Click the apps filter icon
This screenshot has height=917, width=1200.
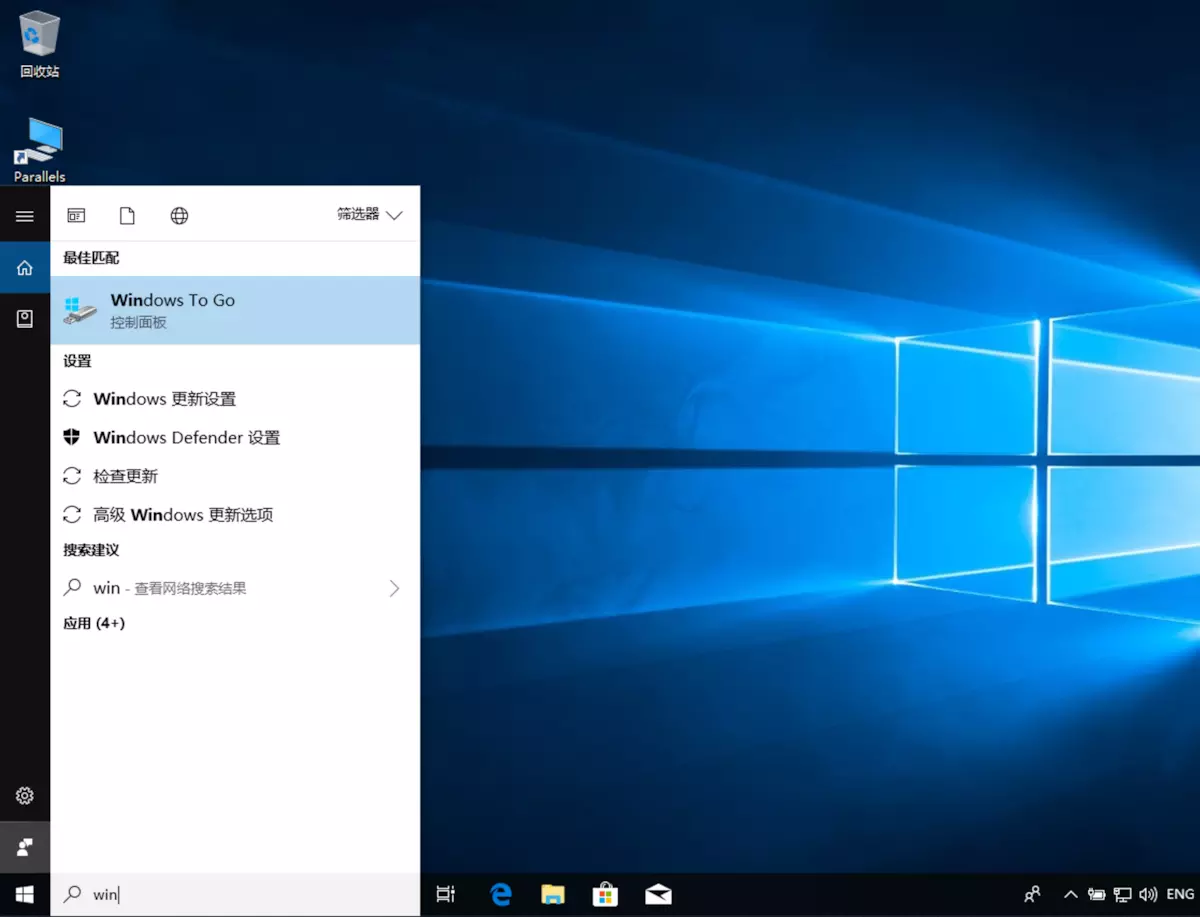[x=76, y=216]
